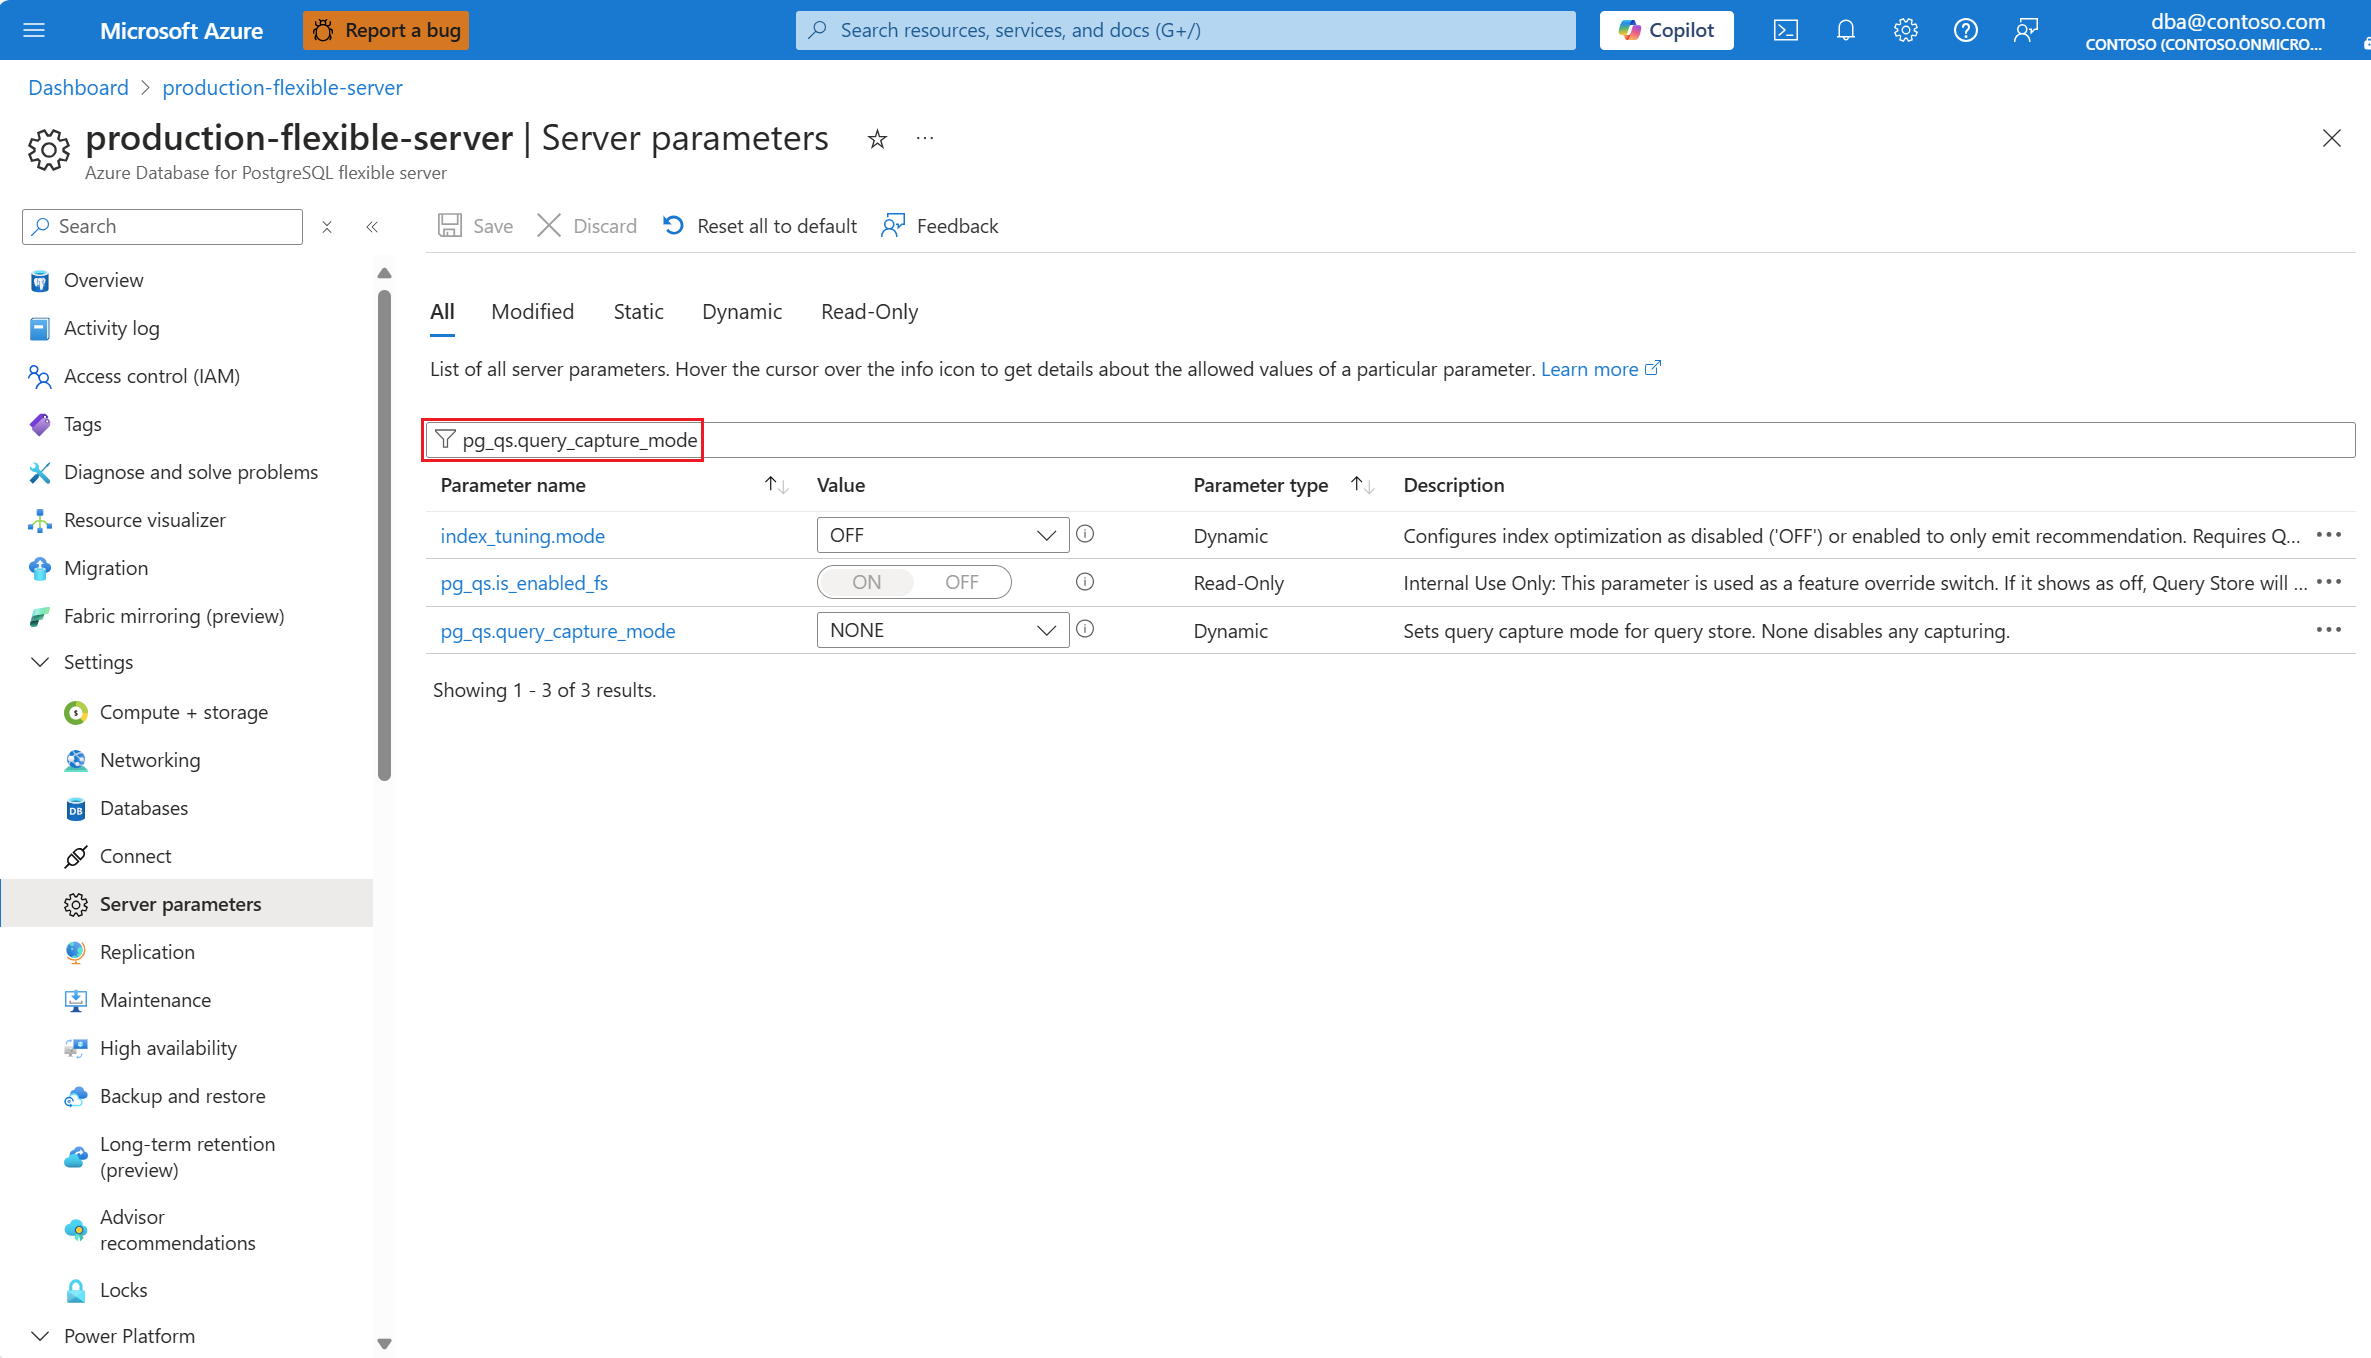Click info icon beside index_tuning.mode value

point(1085,535)
